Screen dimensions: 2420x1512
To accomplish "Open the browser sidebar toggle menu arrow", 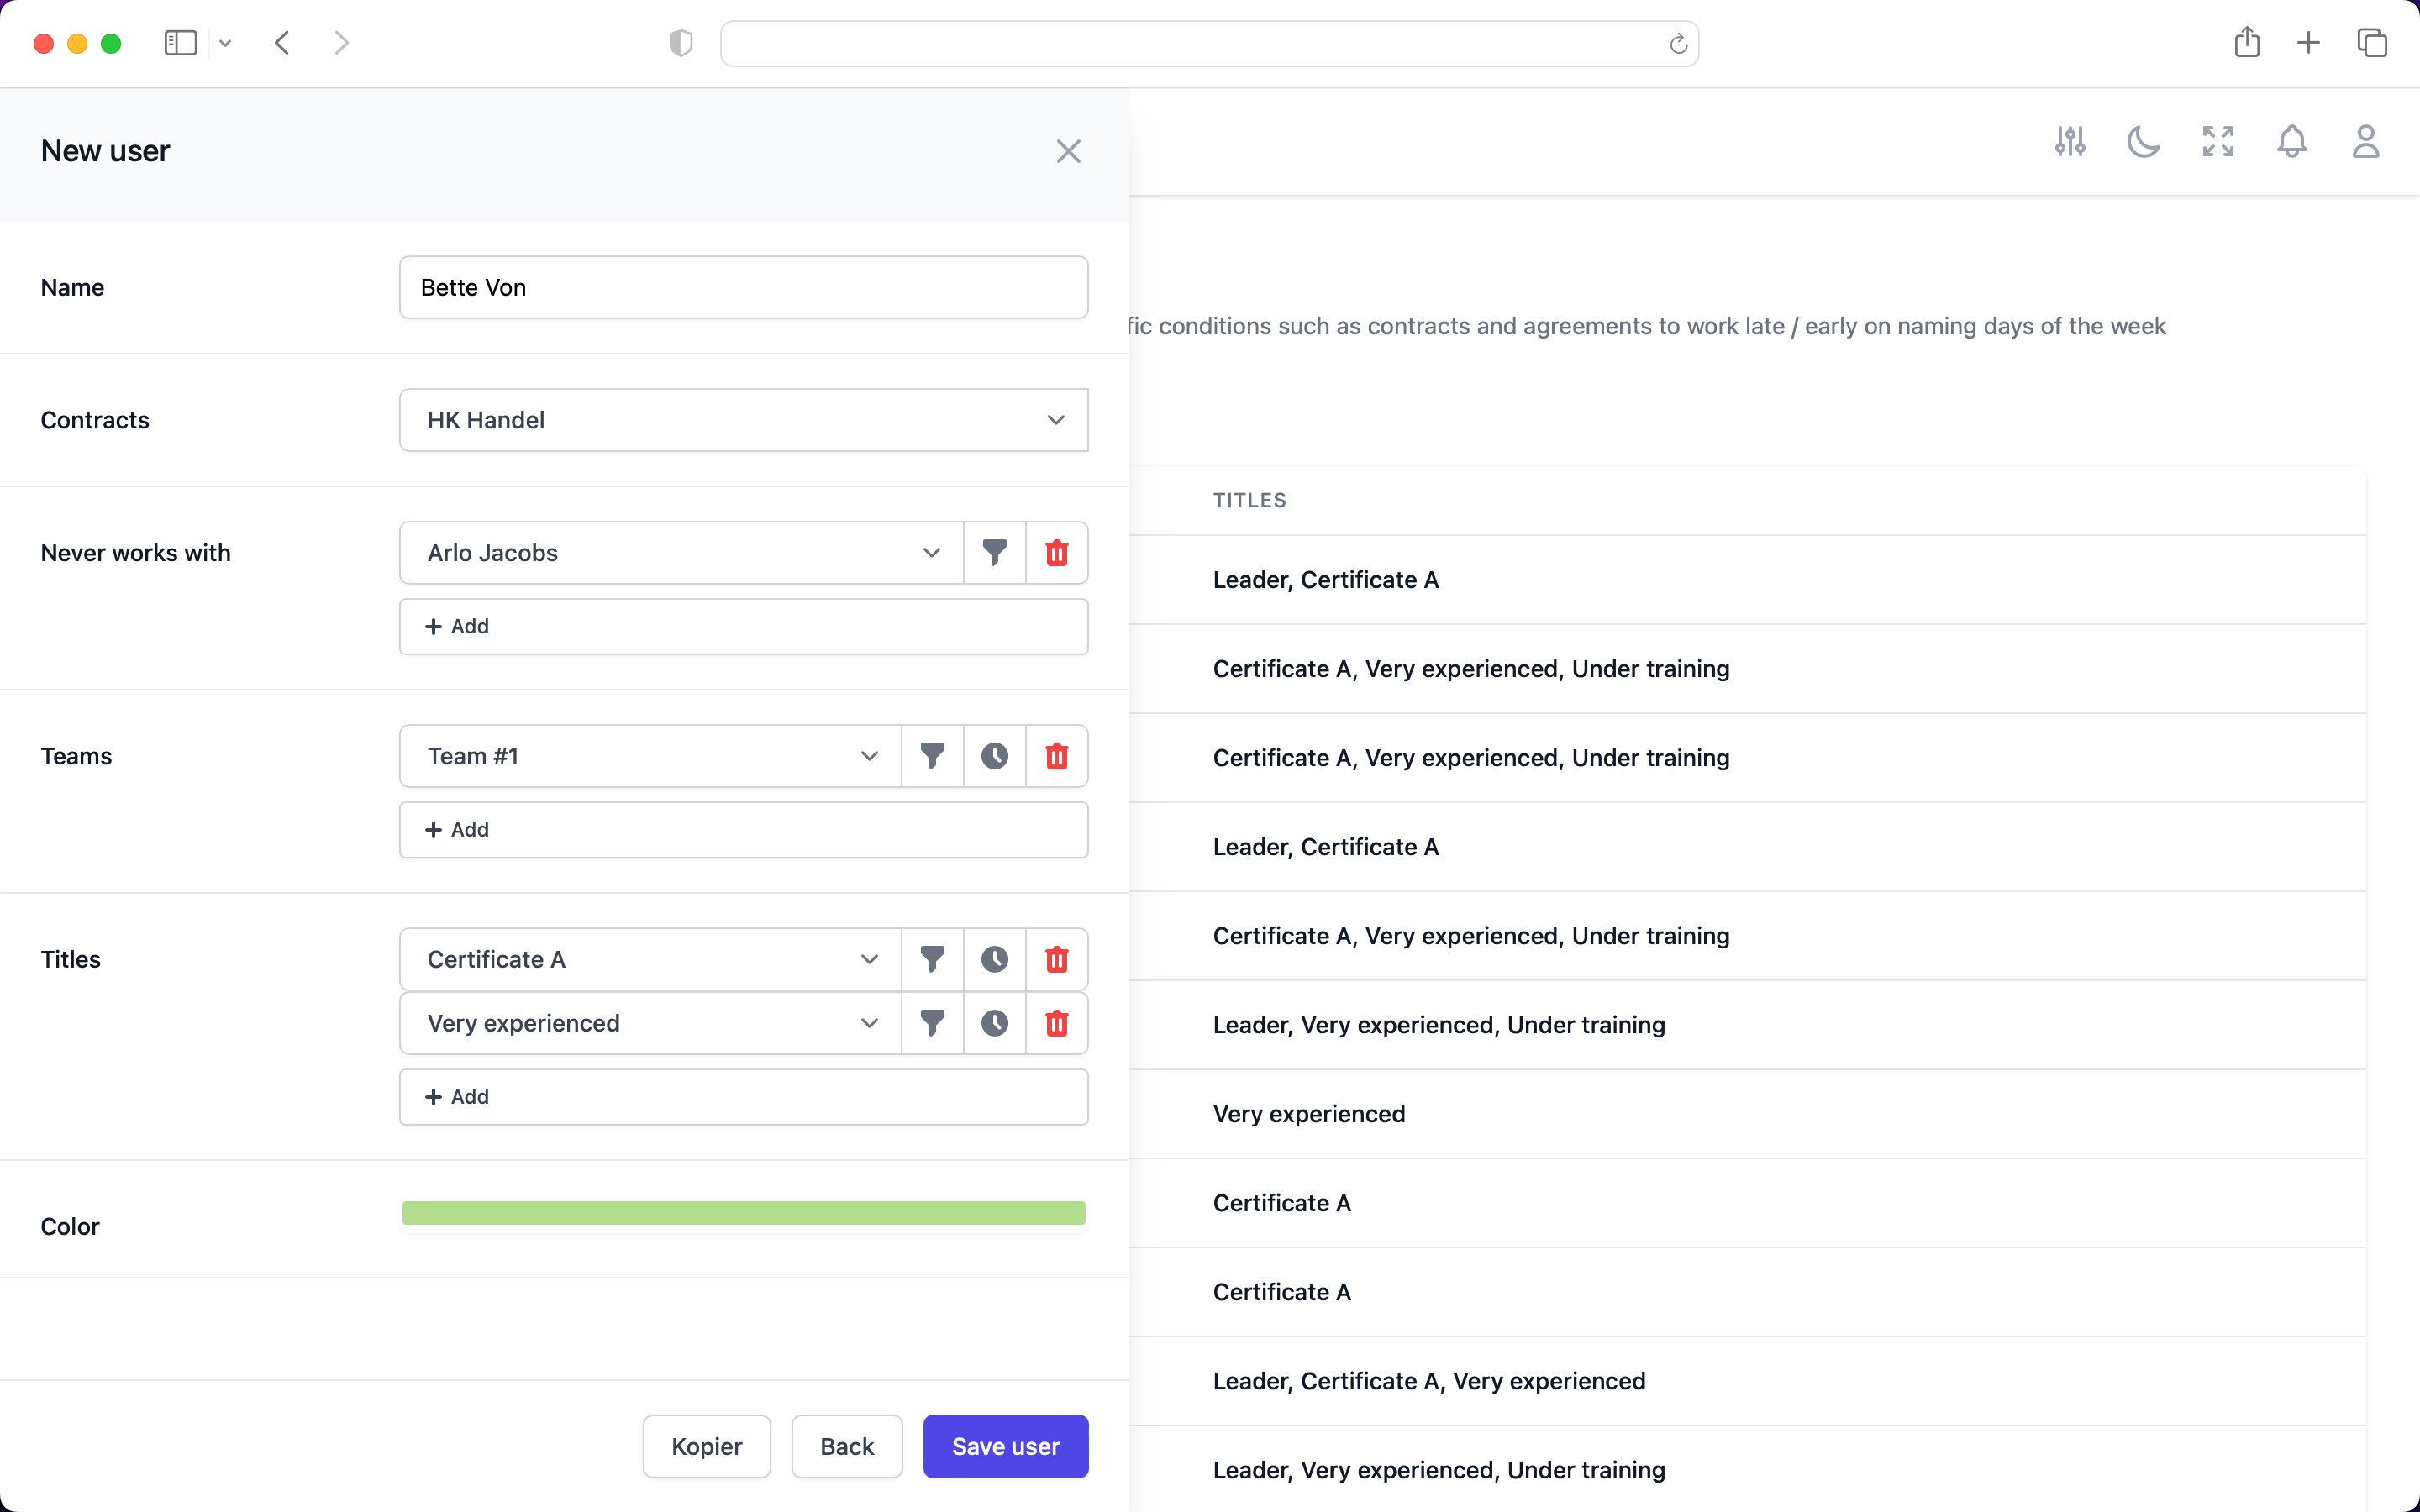I will [225, 43].
